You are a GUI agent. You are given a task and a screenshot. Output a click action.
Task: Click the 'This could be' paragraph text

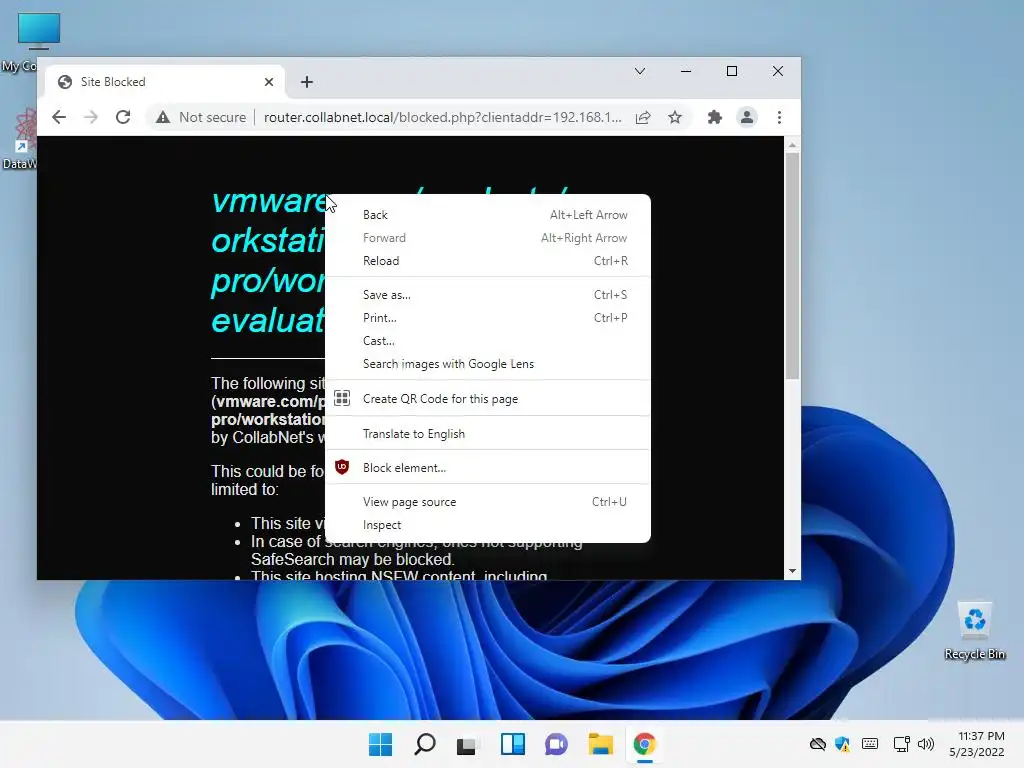point(268,481)
